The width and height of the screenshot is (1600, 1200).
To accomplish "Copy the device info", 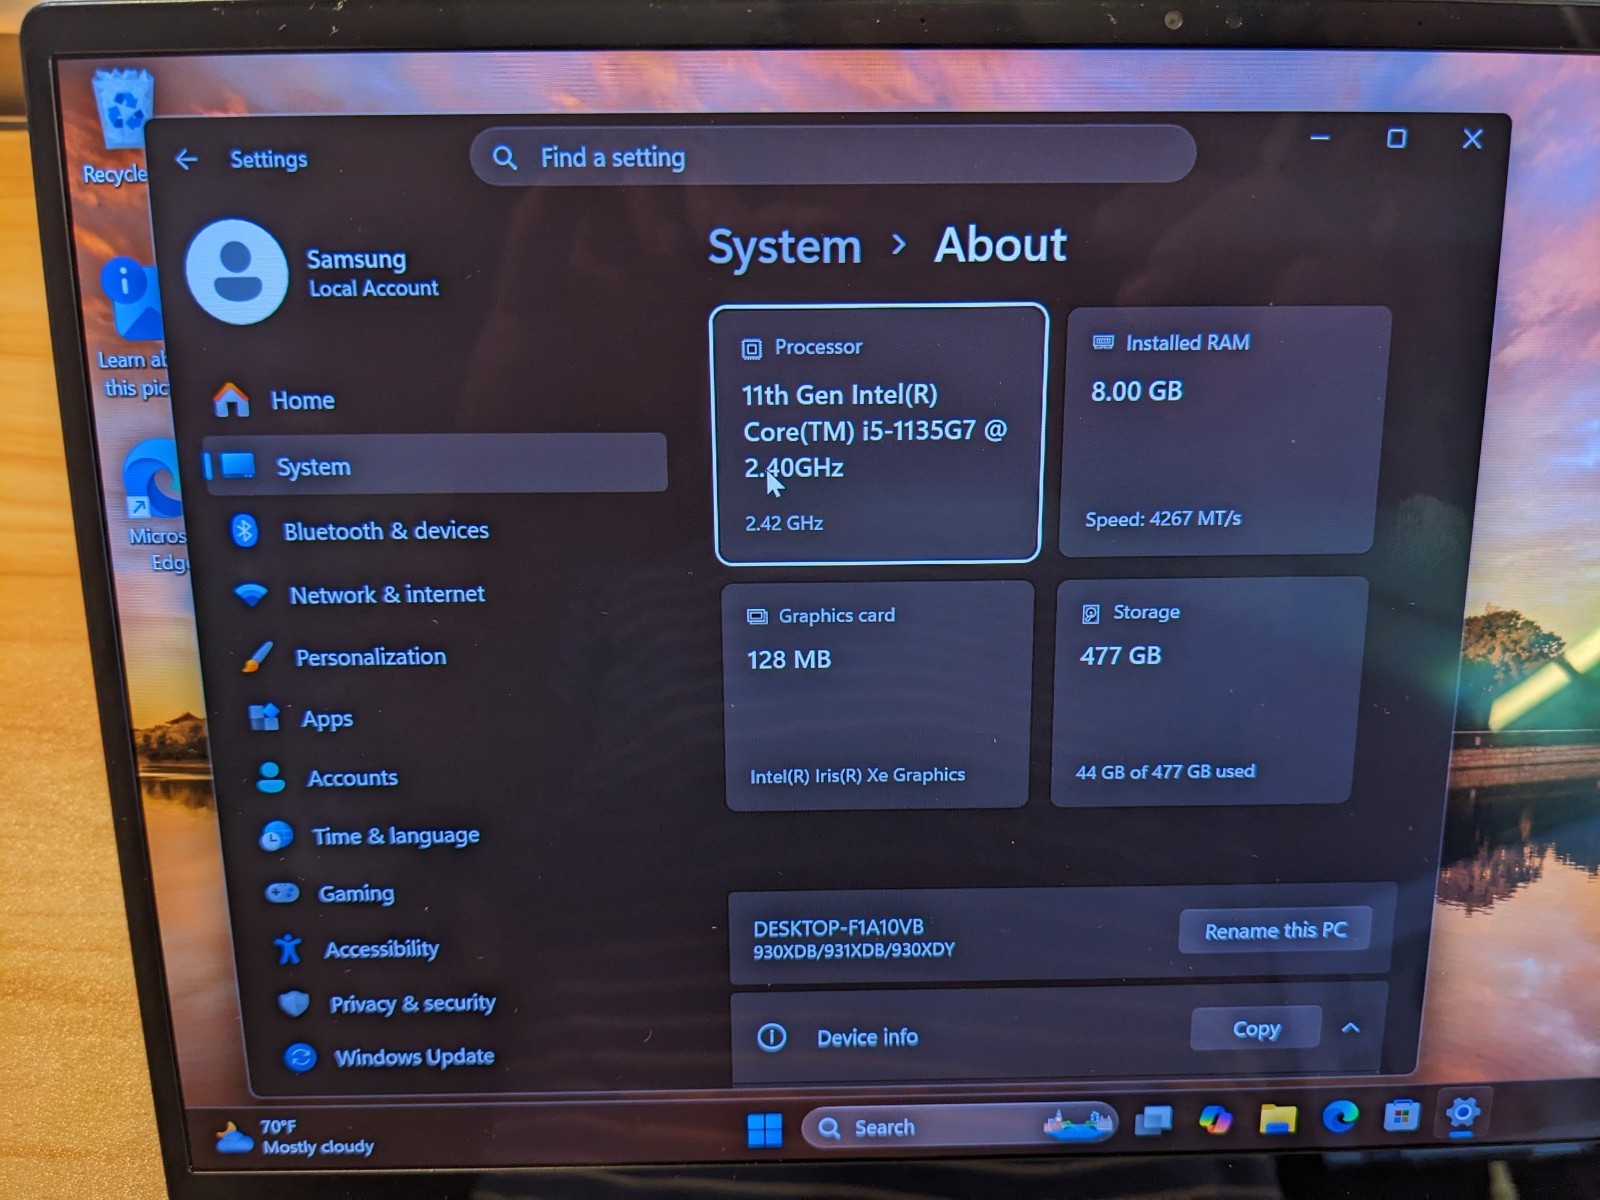I will (1256, 1029).
